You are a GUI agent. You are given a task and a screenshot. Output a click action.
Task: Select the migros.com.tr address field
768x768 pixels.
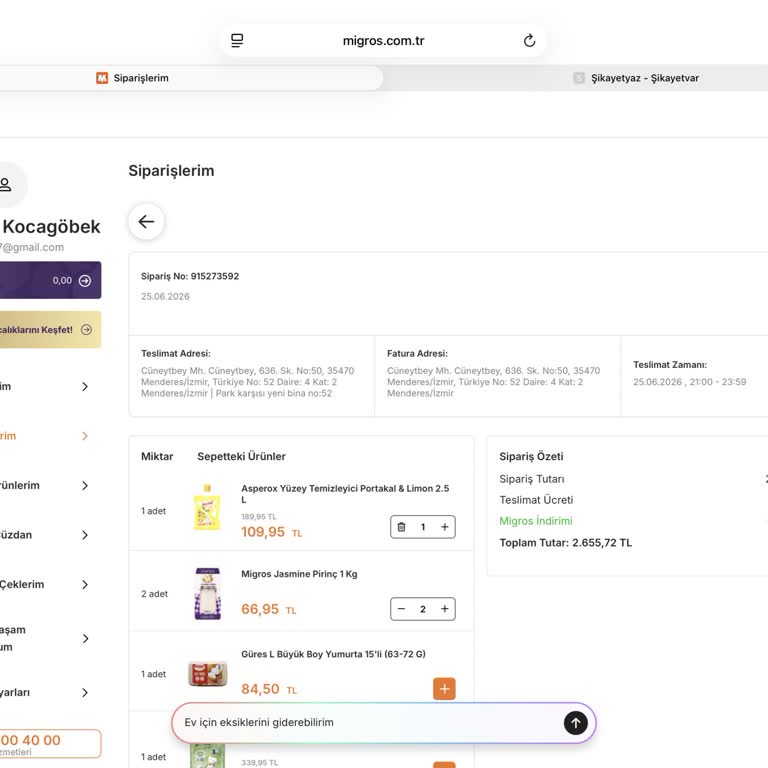tap(383, 41)
